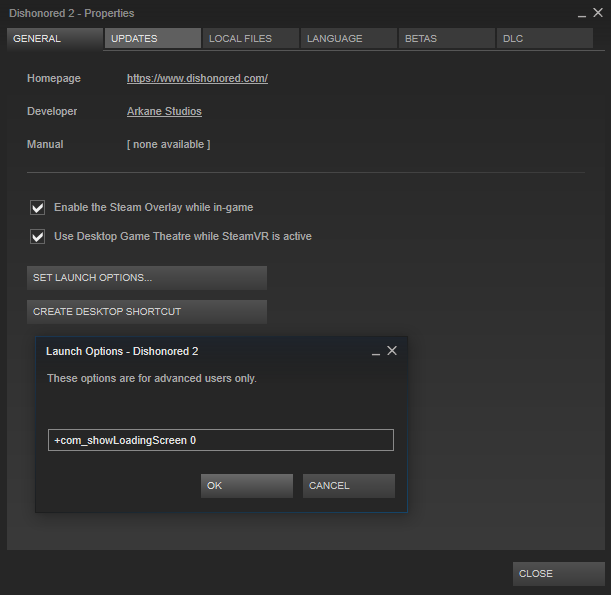Switch to the GENERAL tab
Image resolution: width=611 pixels, height=595 pixels.
point(54,39)
